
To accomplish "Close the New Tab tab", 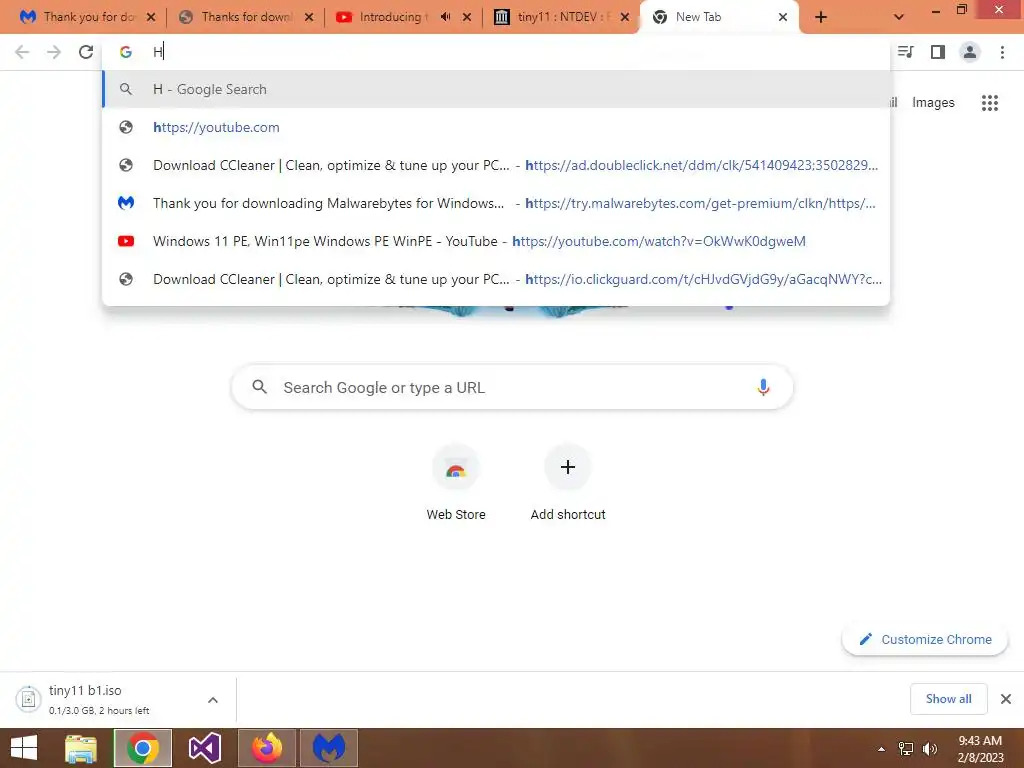I will pyautogui.click(x=783, y=17).
